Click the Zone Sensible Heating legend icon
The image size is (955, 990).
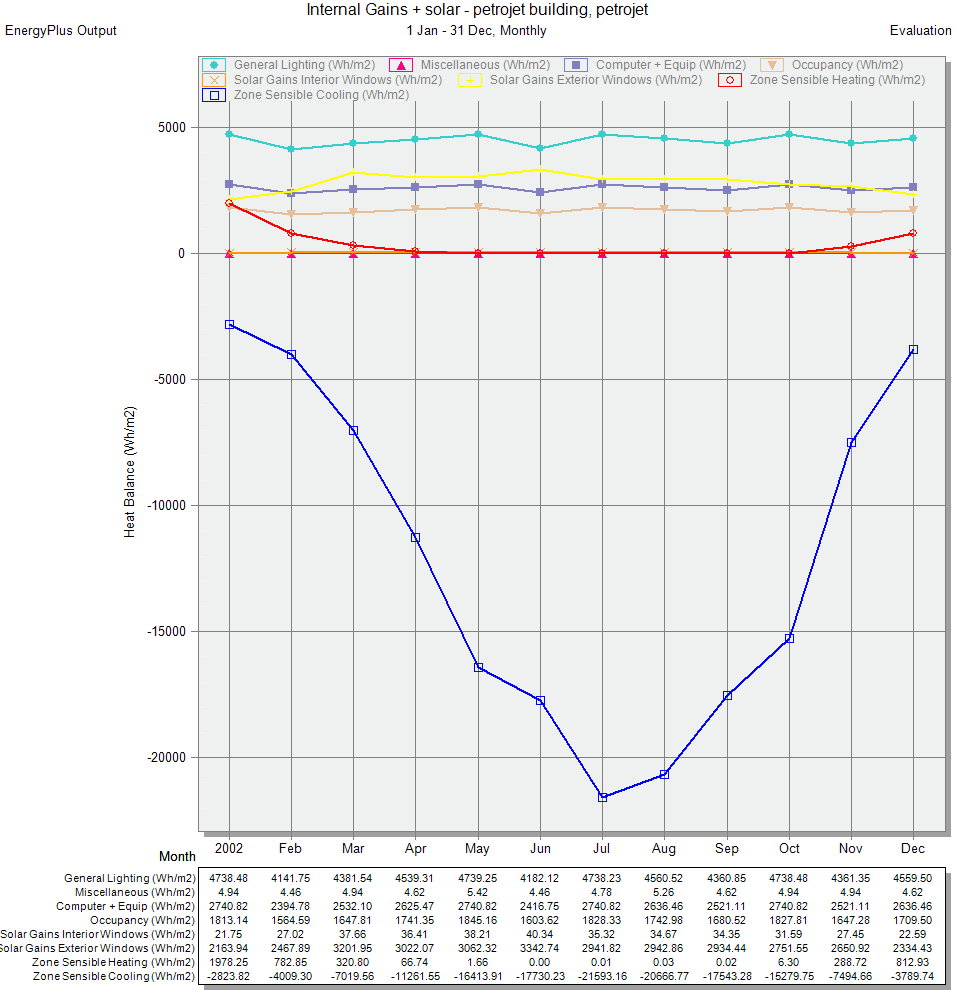tap(730, 80)
